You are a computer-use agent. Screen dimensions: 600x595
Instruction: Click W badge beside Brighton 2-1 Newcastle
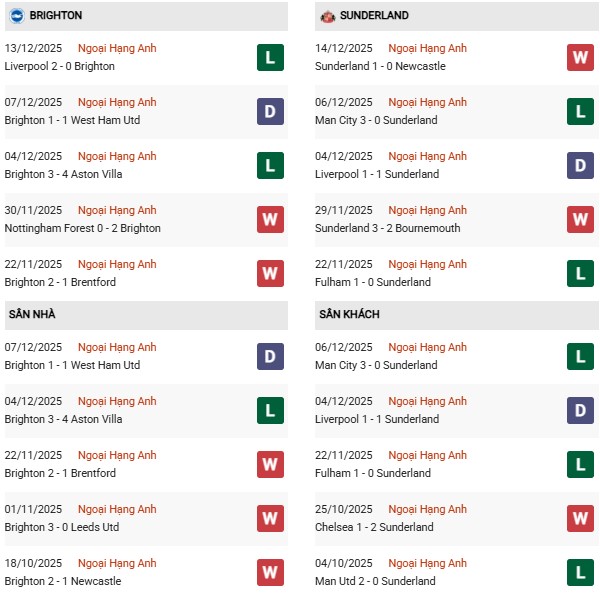[x=270, y=572]
